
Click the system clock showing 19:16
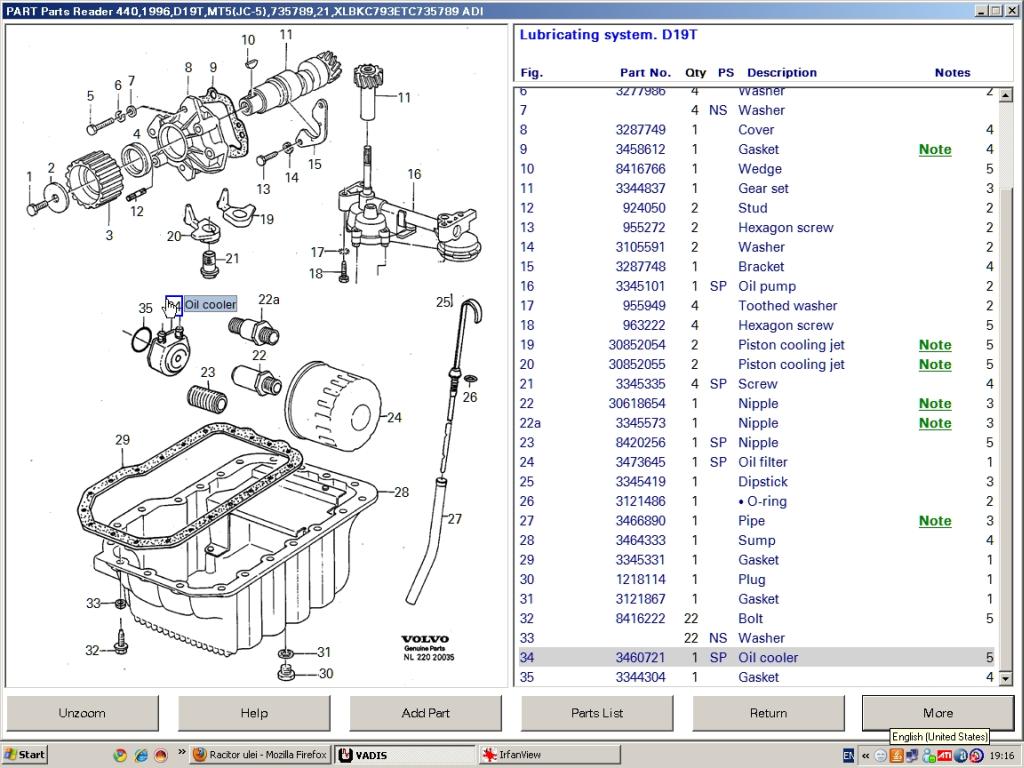pos(1002,756)
